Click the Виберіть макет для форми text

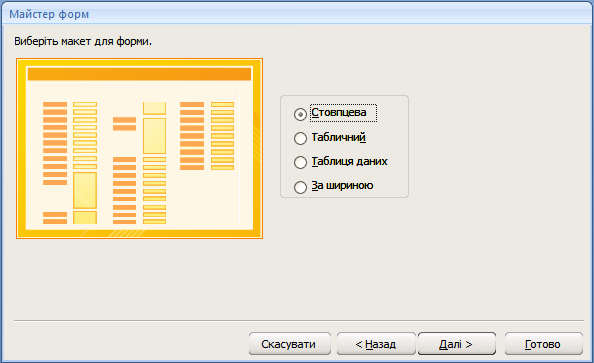83,41
